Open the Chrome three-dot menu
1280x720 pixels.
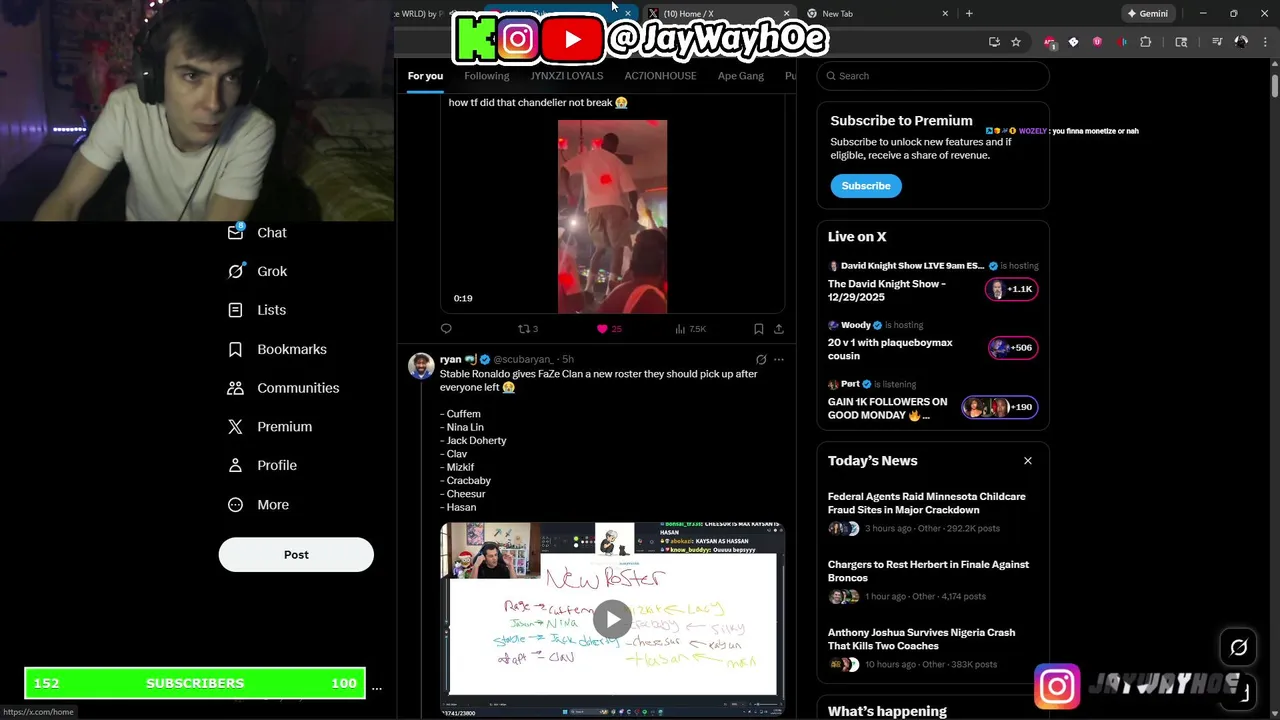point(1265,42)
